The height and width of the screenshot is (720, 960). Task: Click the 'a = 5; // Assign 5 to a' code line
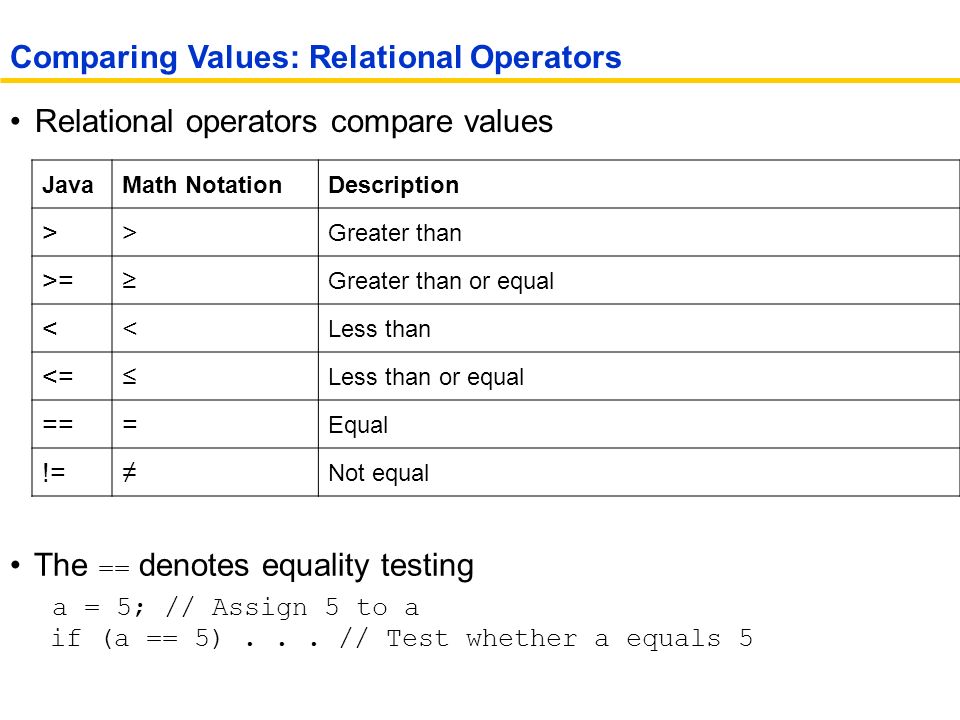tap(236, 607)
